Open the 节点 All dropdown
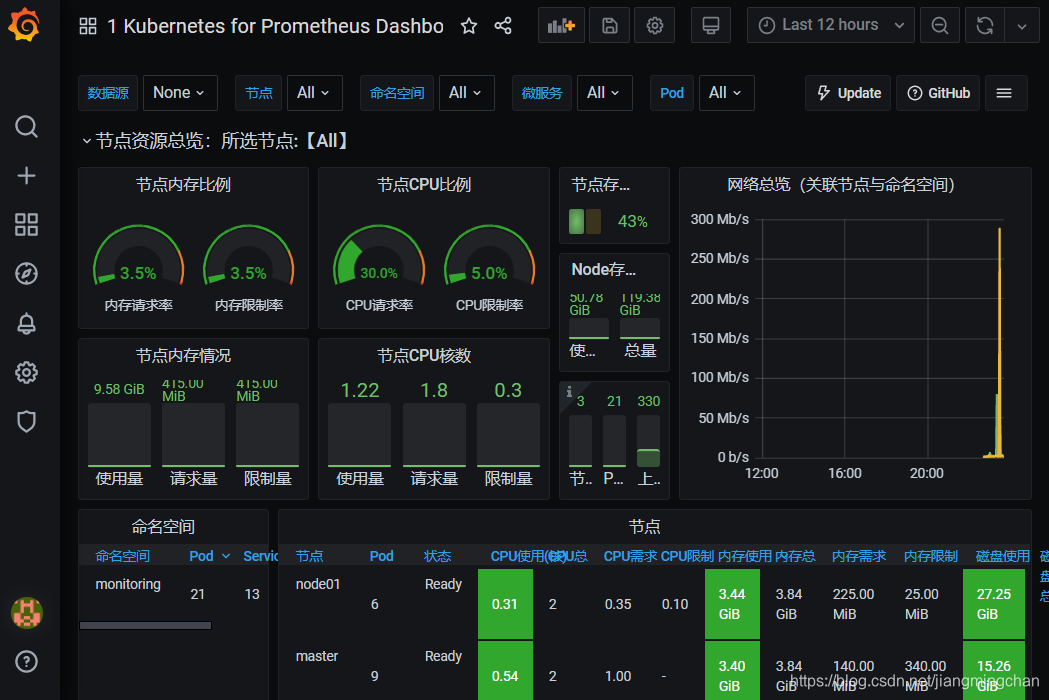The height and width of the screenshot is (700, 1049). pos(314,92)
